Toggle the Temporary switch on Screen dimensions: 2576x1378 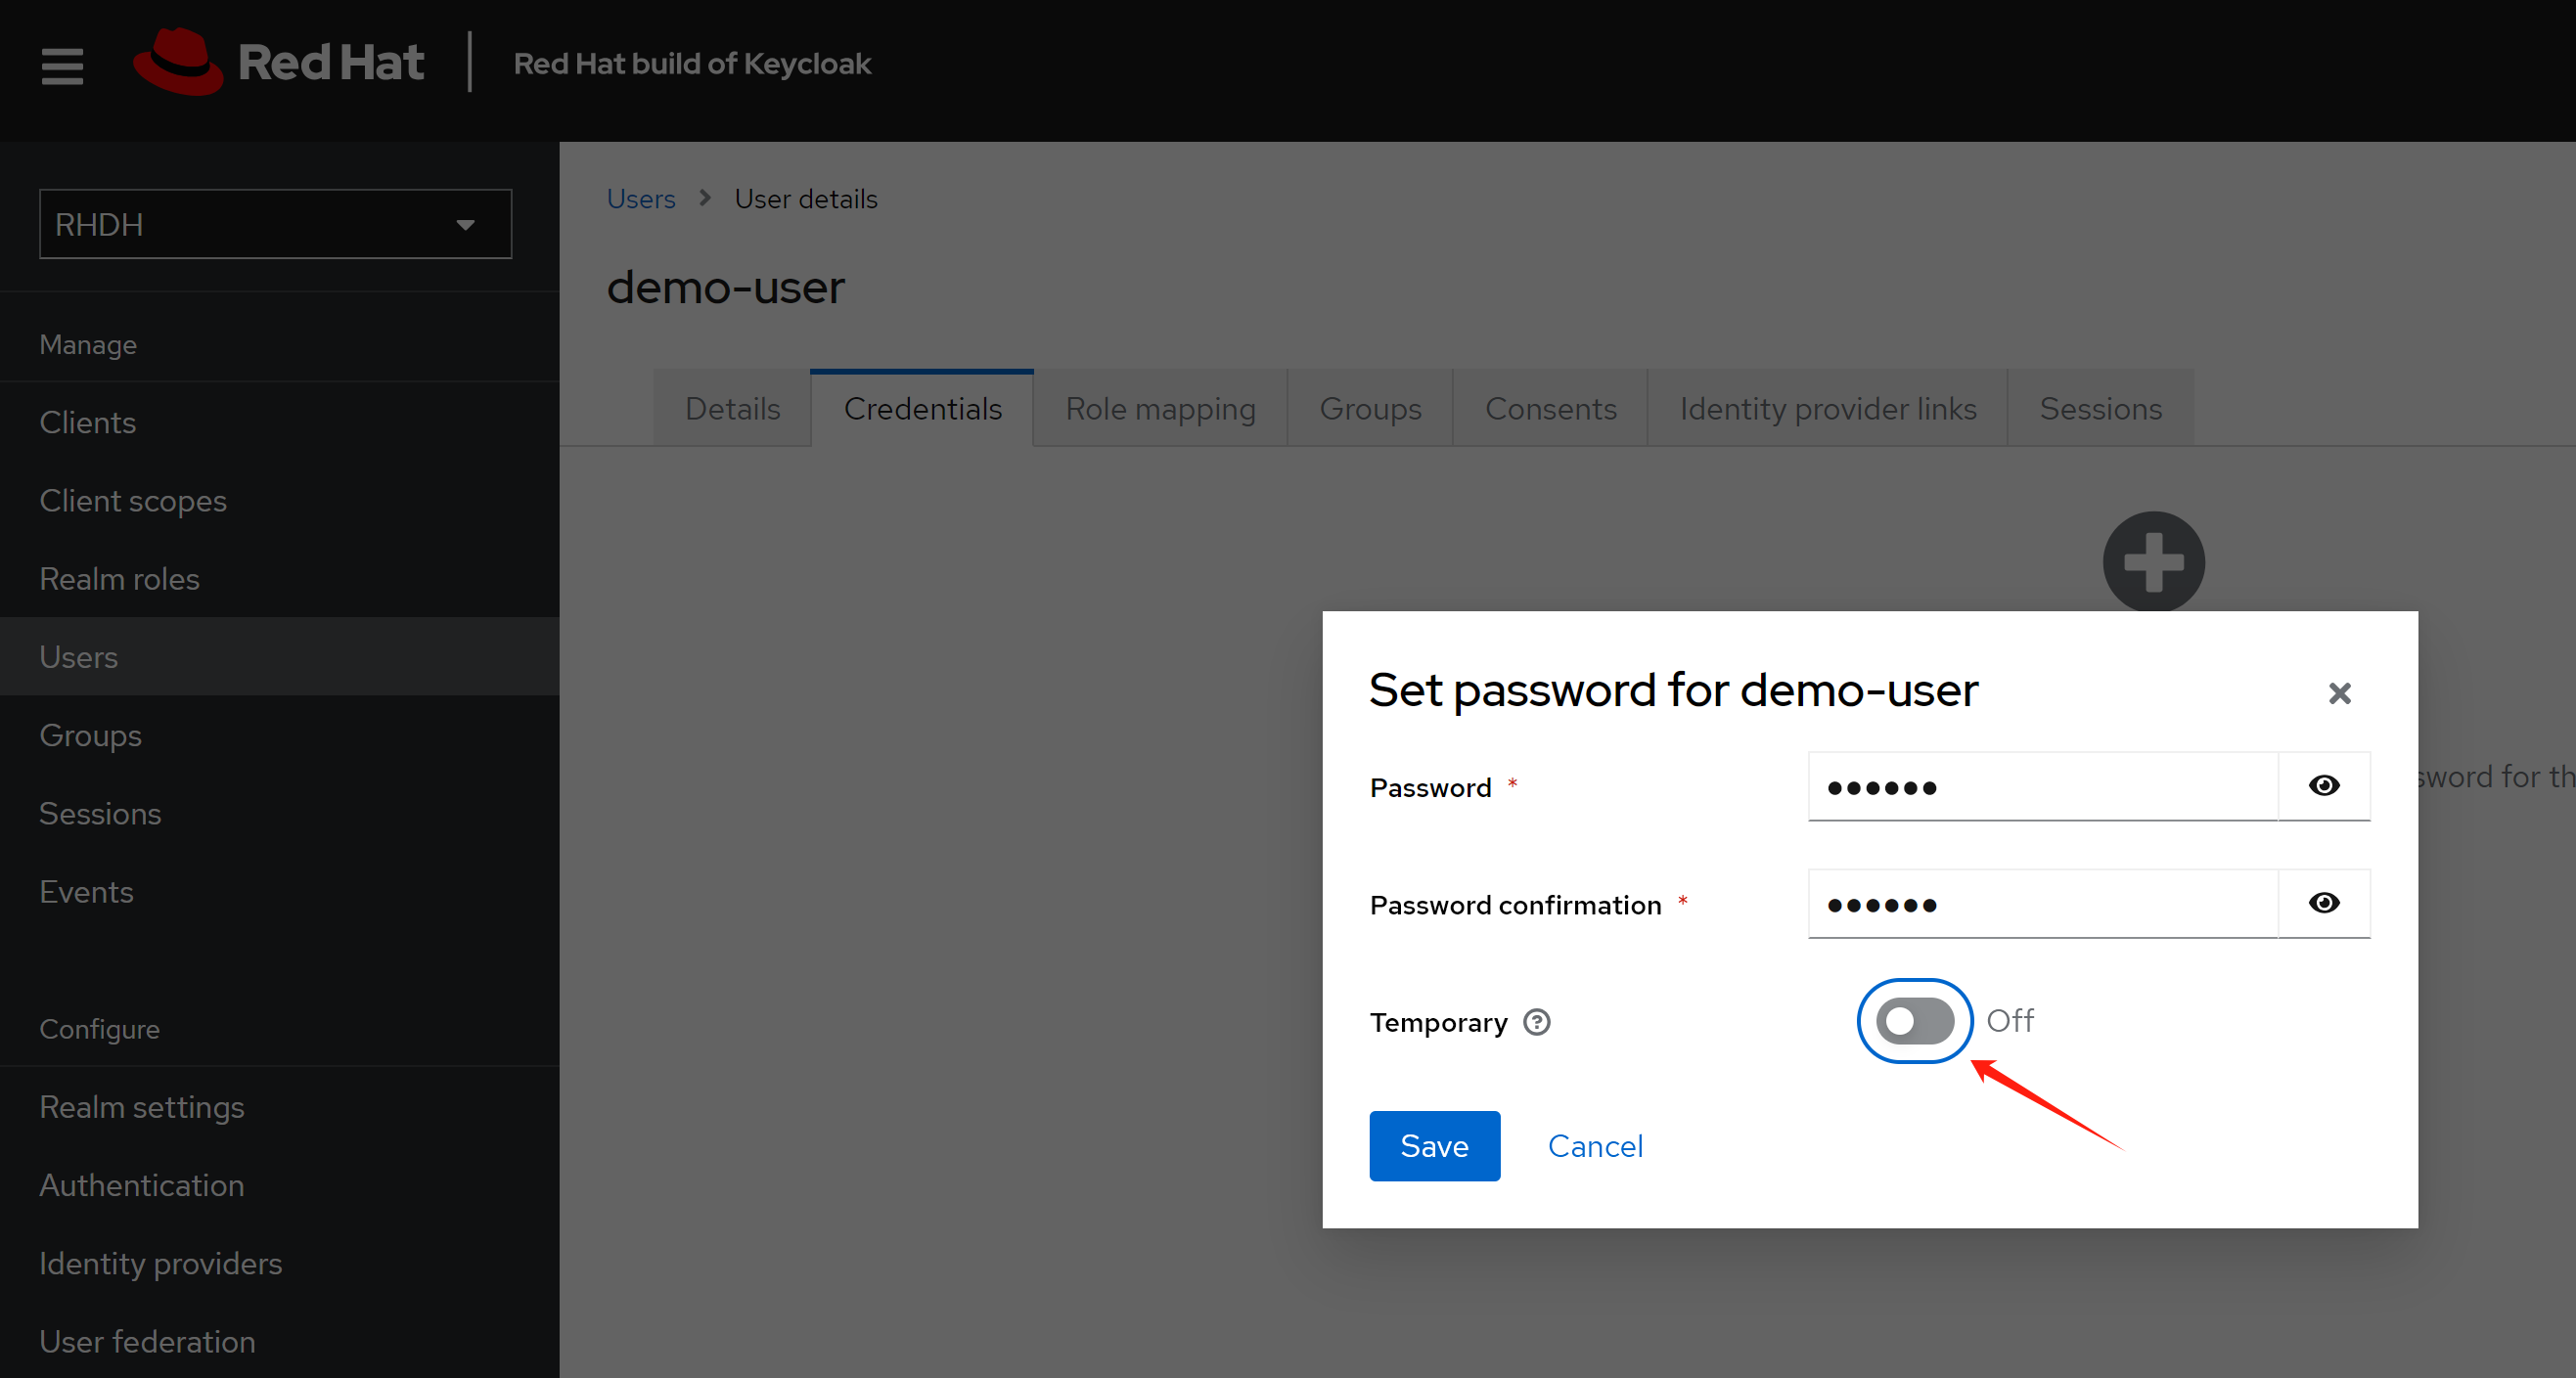click(x=1914, y=1021)
